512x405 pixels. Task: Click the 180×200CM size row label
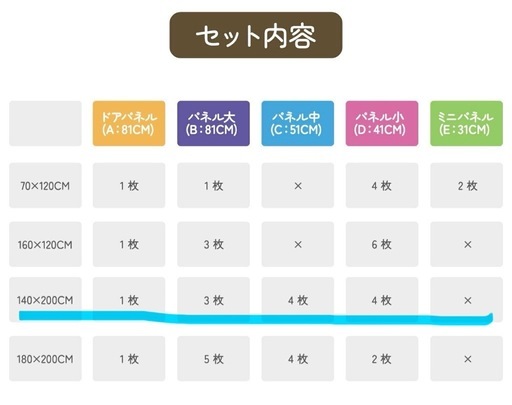point(45,359)
